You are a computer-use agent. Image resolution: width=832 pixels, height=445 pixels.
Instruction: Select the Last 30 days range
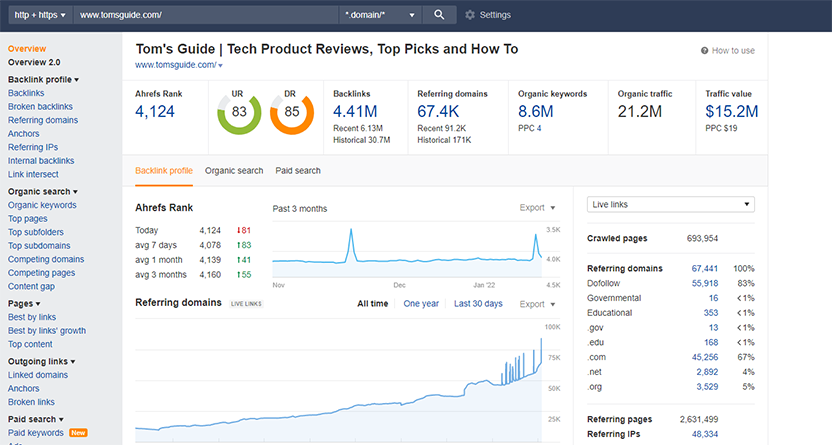coord(478,304)
